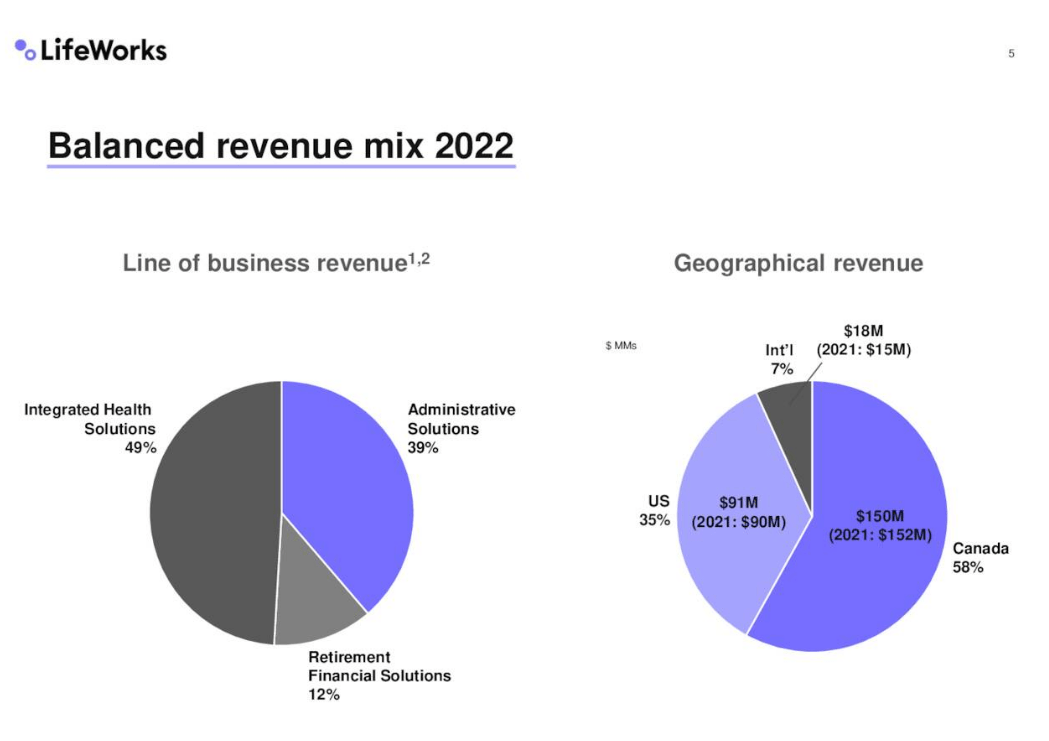Click the Geographical revenue heading
This screenshot has height=741, width=1049.
[x=798, y=263]
